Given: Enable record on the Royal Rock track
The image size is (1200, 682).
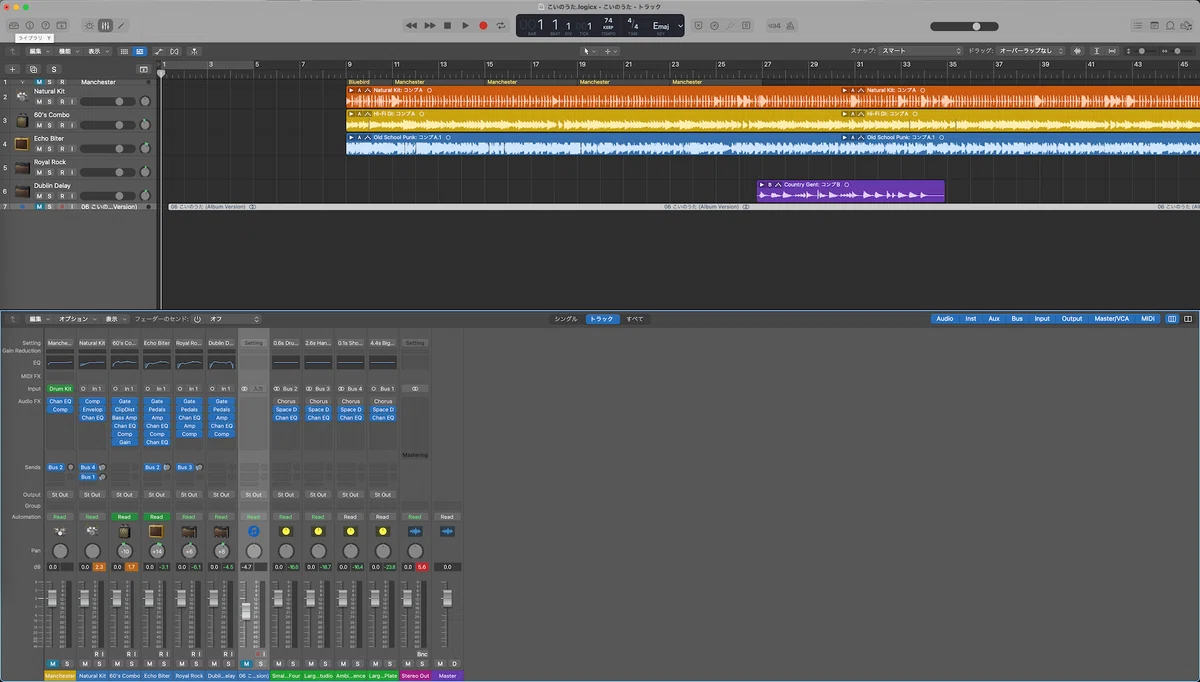Looking at the screenshot, I should pyautogui.click(x=61, y=173).
